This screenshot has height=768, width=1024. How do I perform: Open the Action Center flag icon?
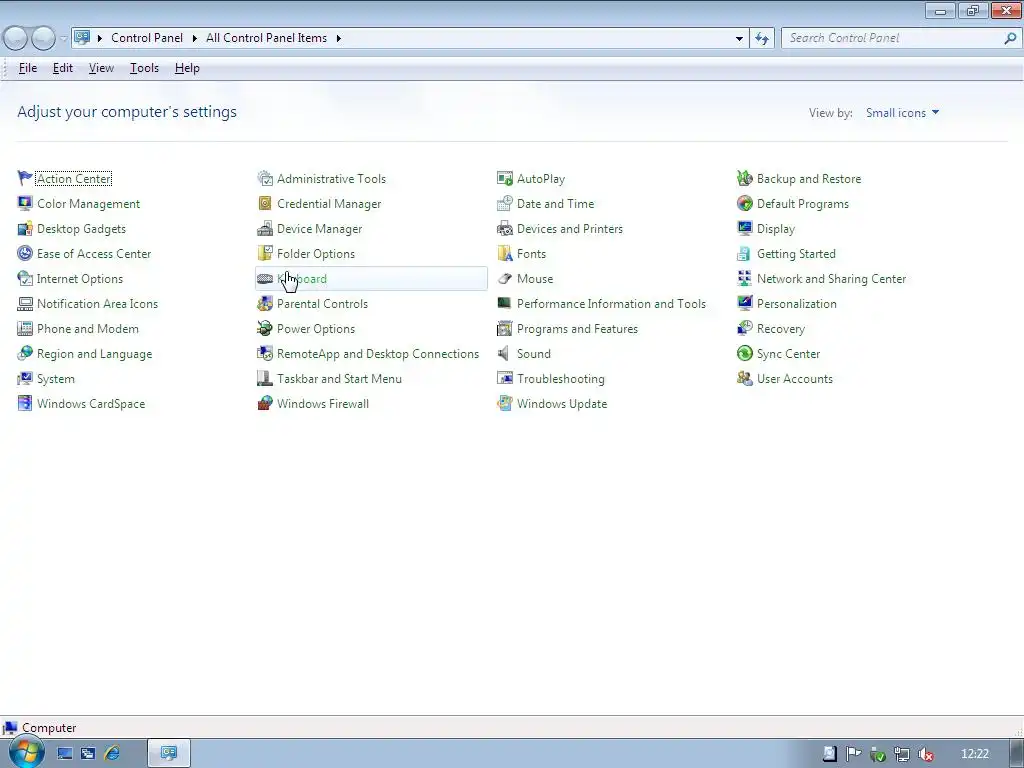[25, 178]
